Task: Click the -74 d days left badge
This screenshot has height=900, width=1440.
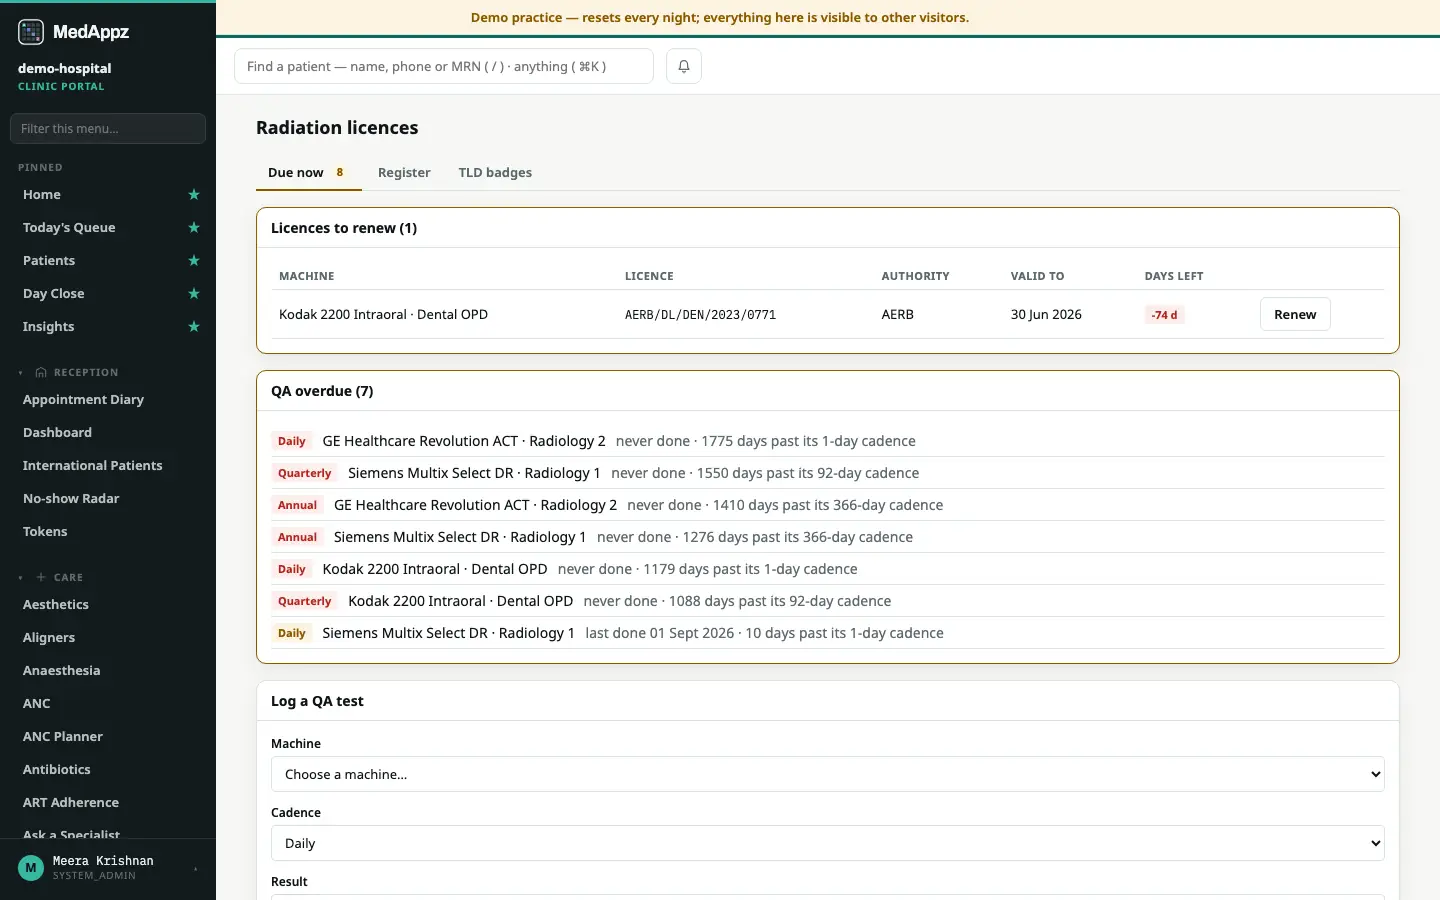Action: tap(1164, 315)
